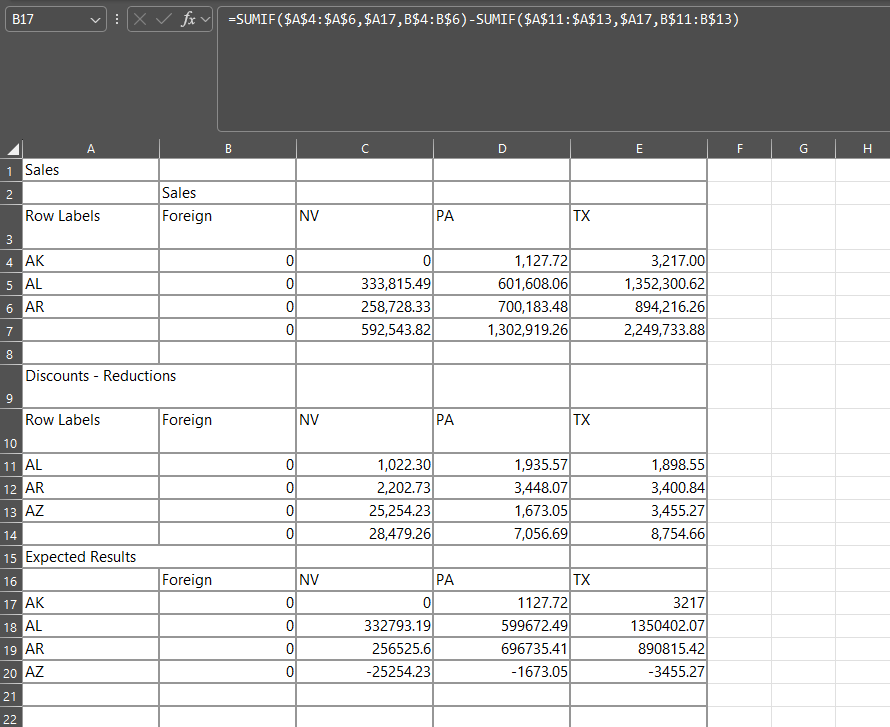Click 'Row Labels' cell in row 3
This screenshot has width=890, height=727.
pyautogui.click(x=91, y=227)
